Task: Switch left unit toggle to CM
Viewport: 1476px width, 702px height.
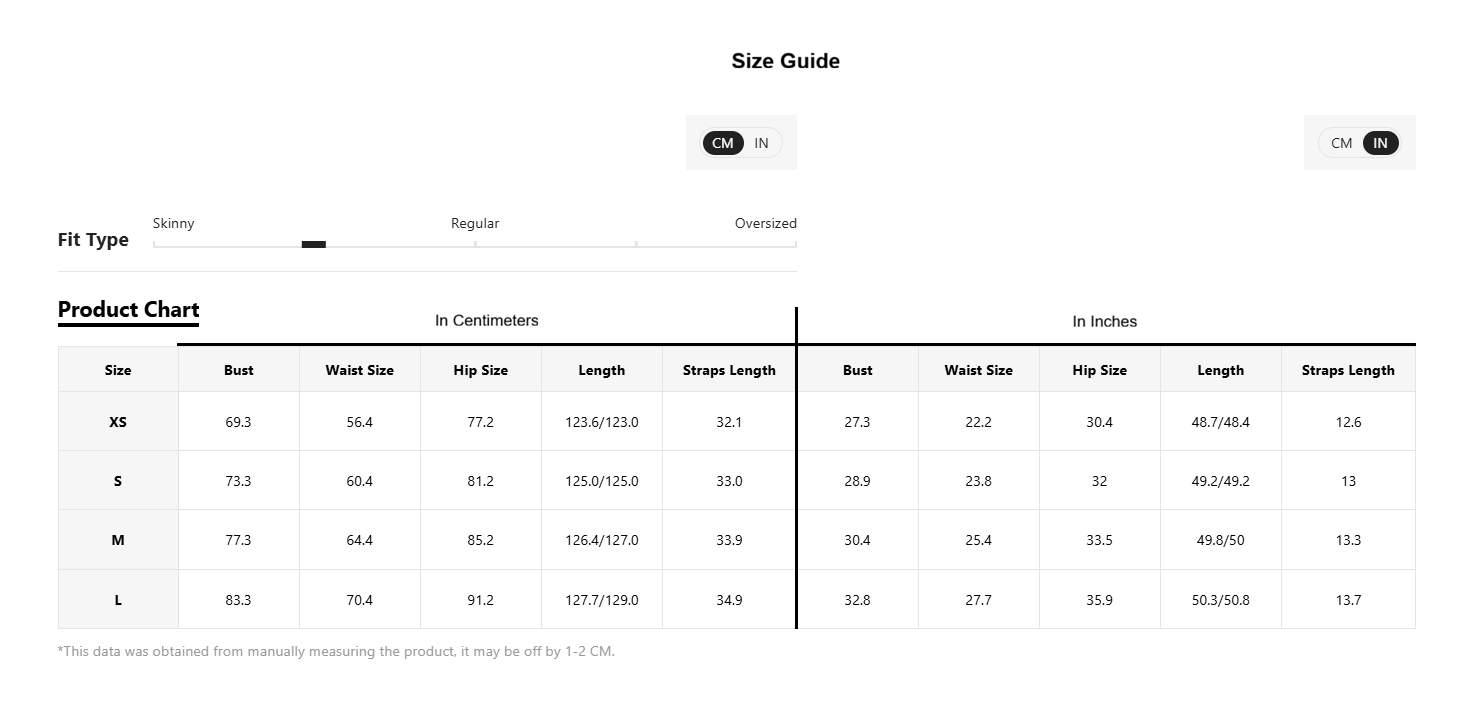Action: point(723,143)
